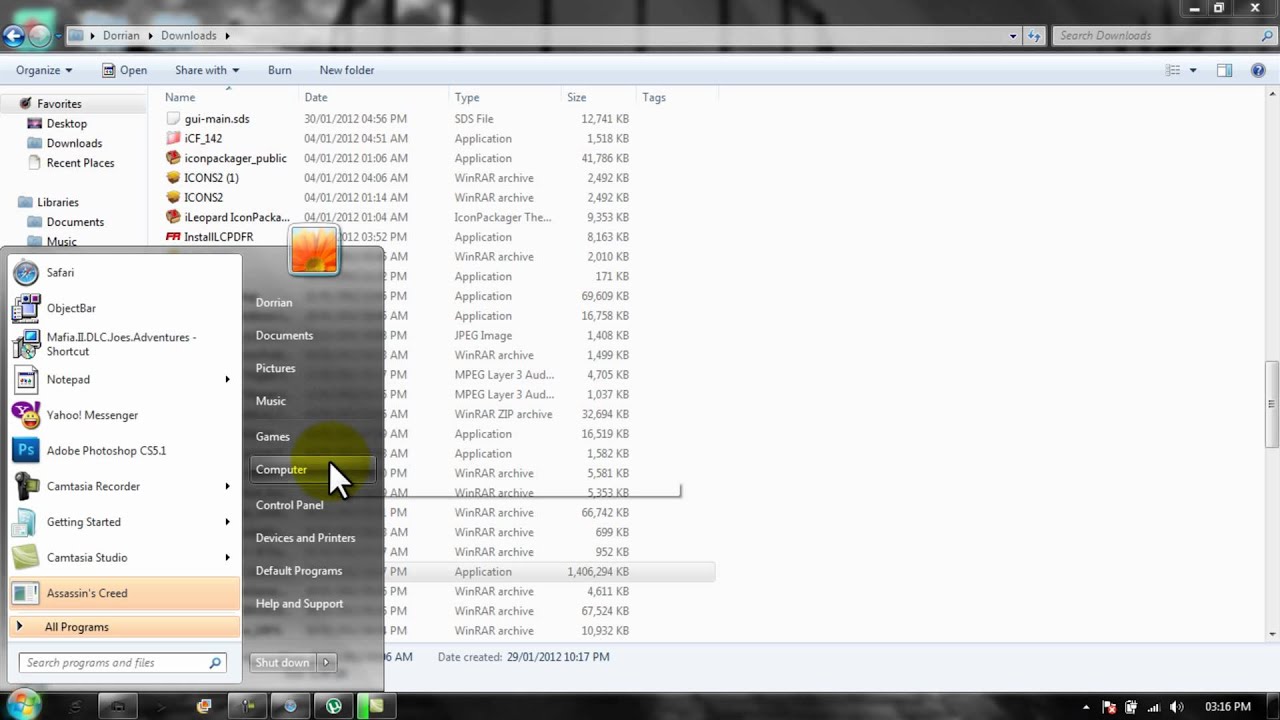Click the refresh button beside address bar
The image size is (1280, 720).
[1035, 36]
